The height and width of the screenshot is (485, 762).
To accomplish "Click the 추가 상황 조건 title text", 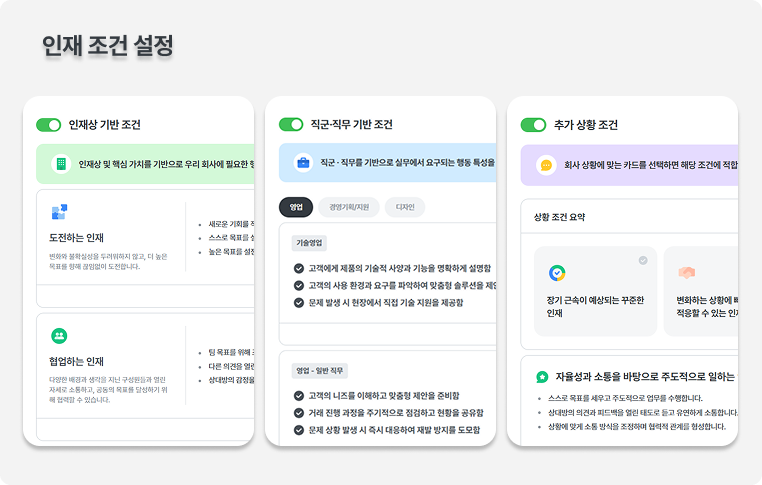I will 586,125.
